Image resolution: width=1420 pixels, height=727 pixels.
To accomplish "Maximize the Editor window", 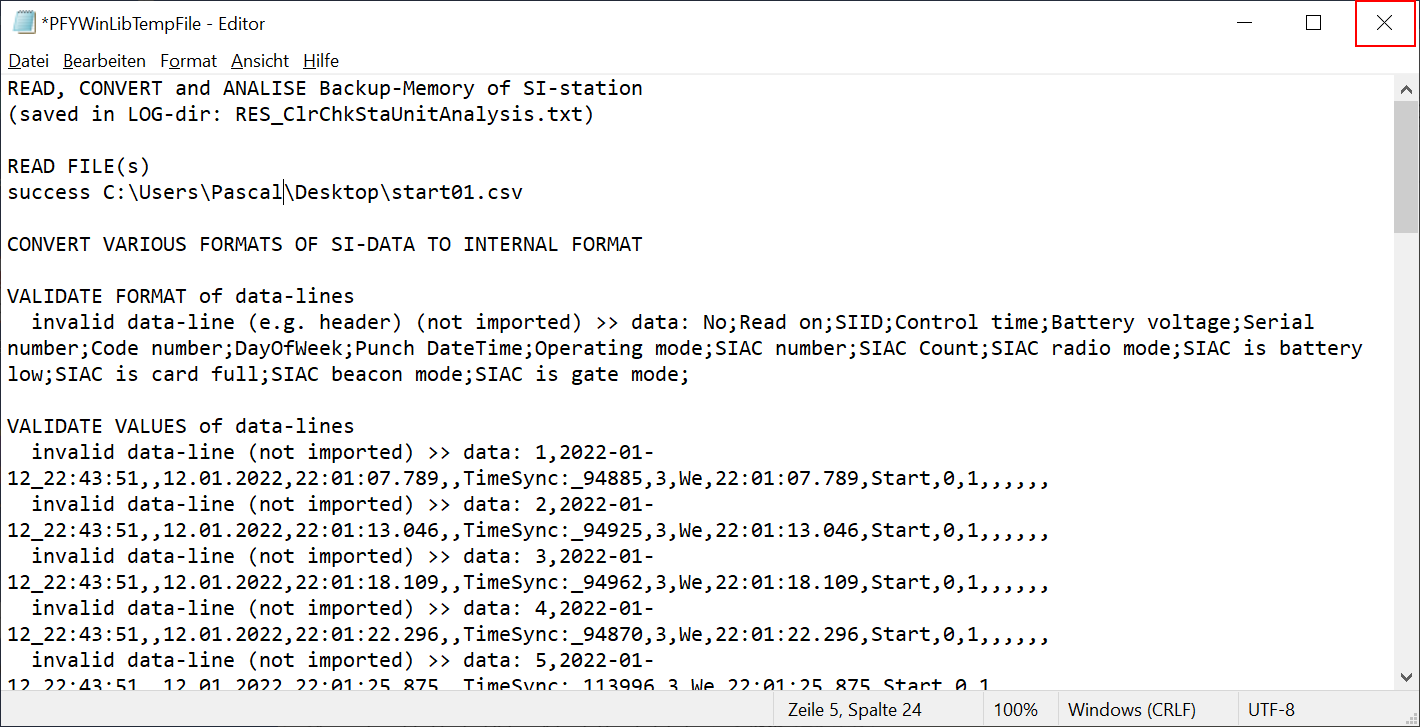I will pos(1314,23).
